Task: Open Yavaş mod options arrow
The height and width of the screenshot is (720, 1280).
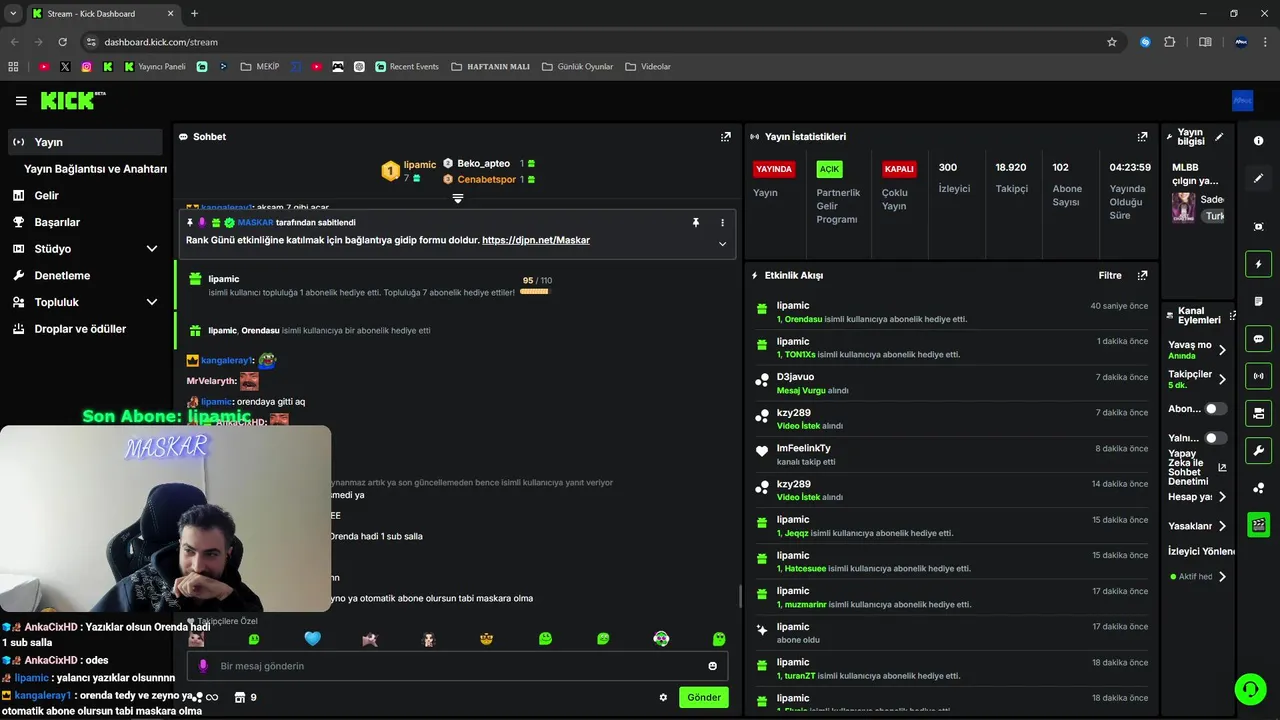Action: point(1222,350)
